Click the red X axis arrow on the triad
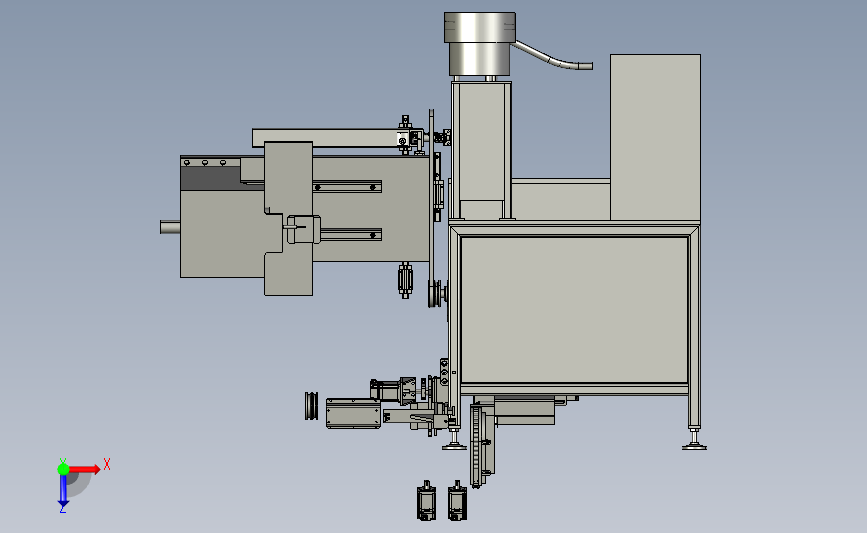Screen dimensions: 867x533 (85, 469)
